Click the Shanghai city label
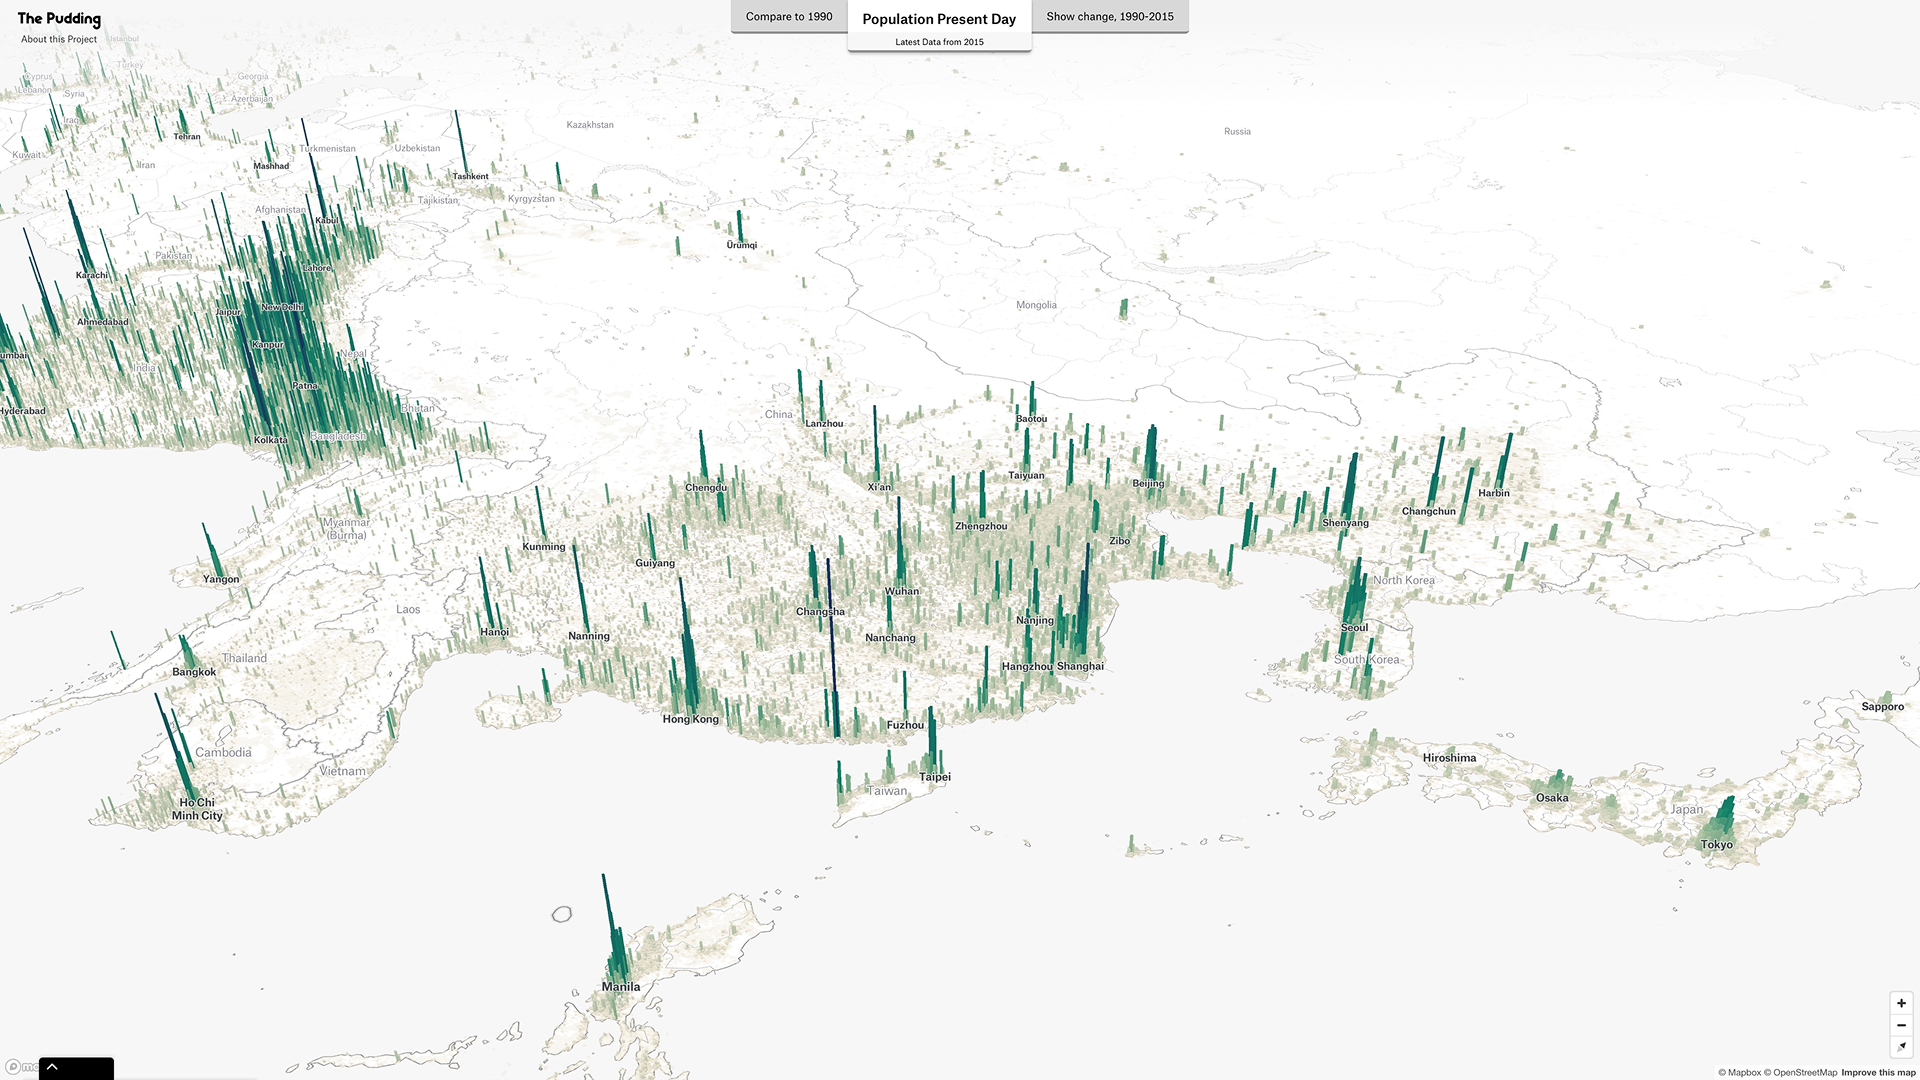Screen dimensions: 1920x1080 pos(1080,666)
